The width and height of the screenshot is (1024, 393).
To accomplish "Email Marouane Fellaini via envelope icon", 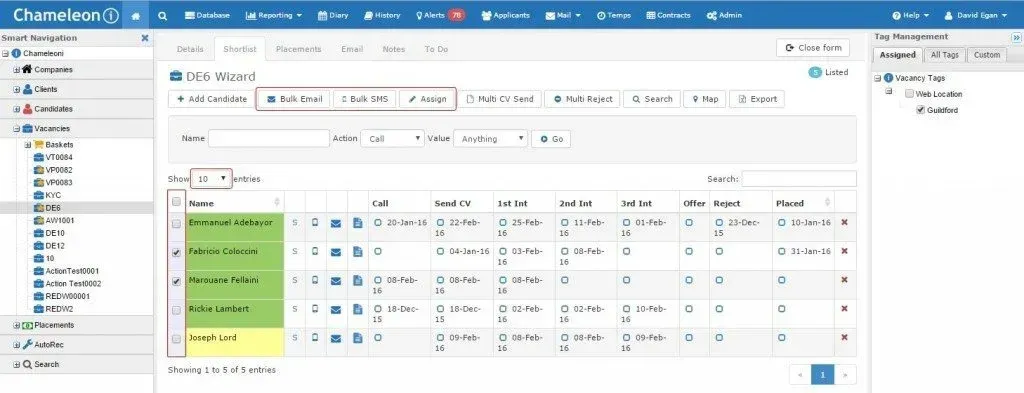I will click(x=336, y=281).
